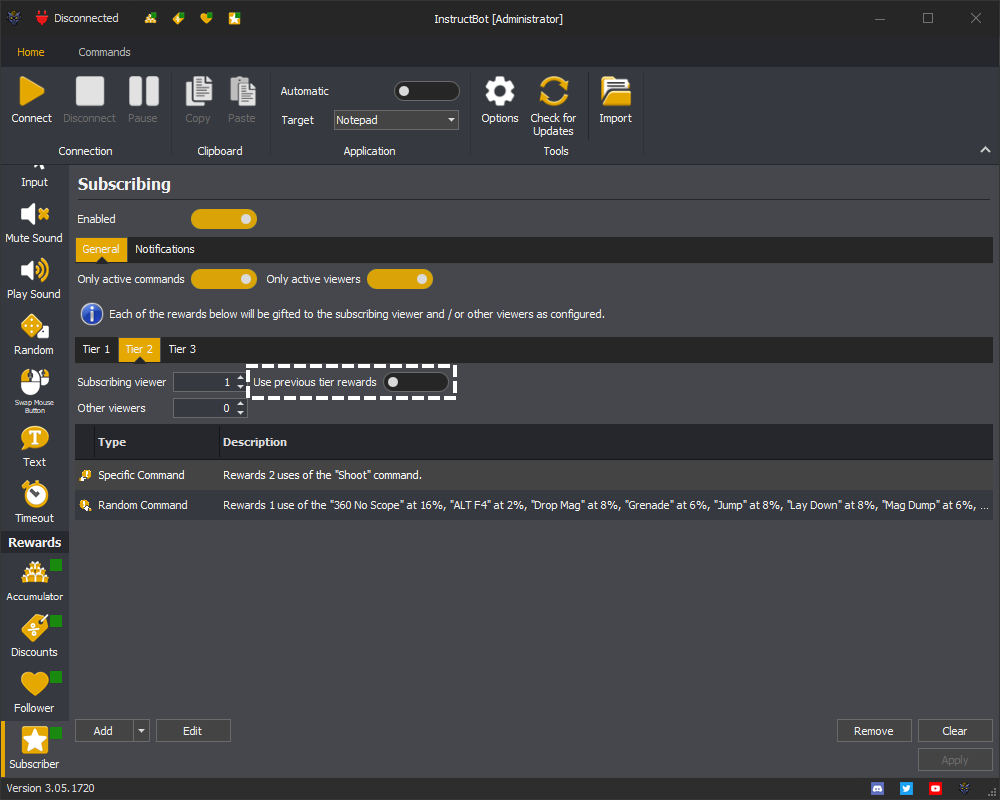Toggle Only active commands switch
The height and width of the screenshot is (800, 1000).
click(x=224, y=279)
